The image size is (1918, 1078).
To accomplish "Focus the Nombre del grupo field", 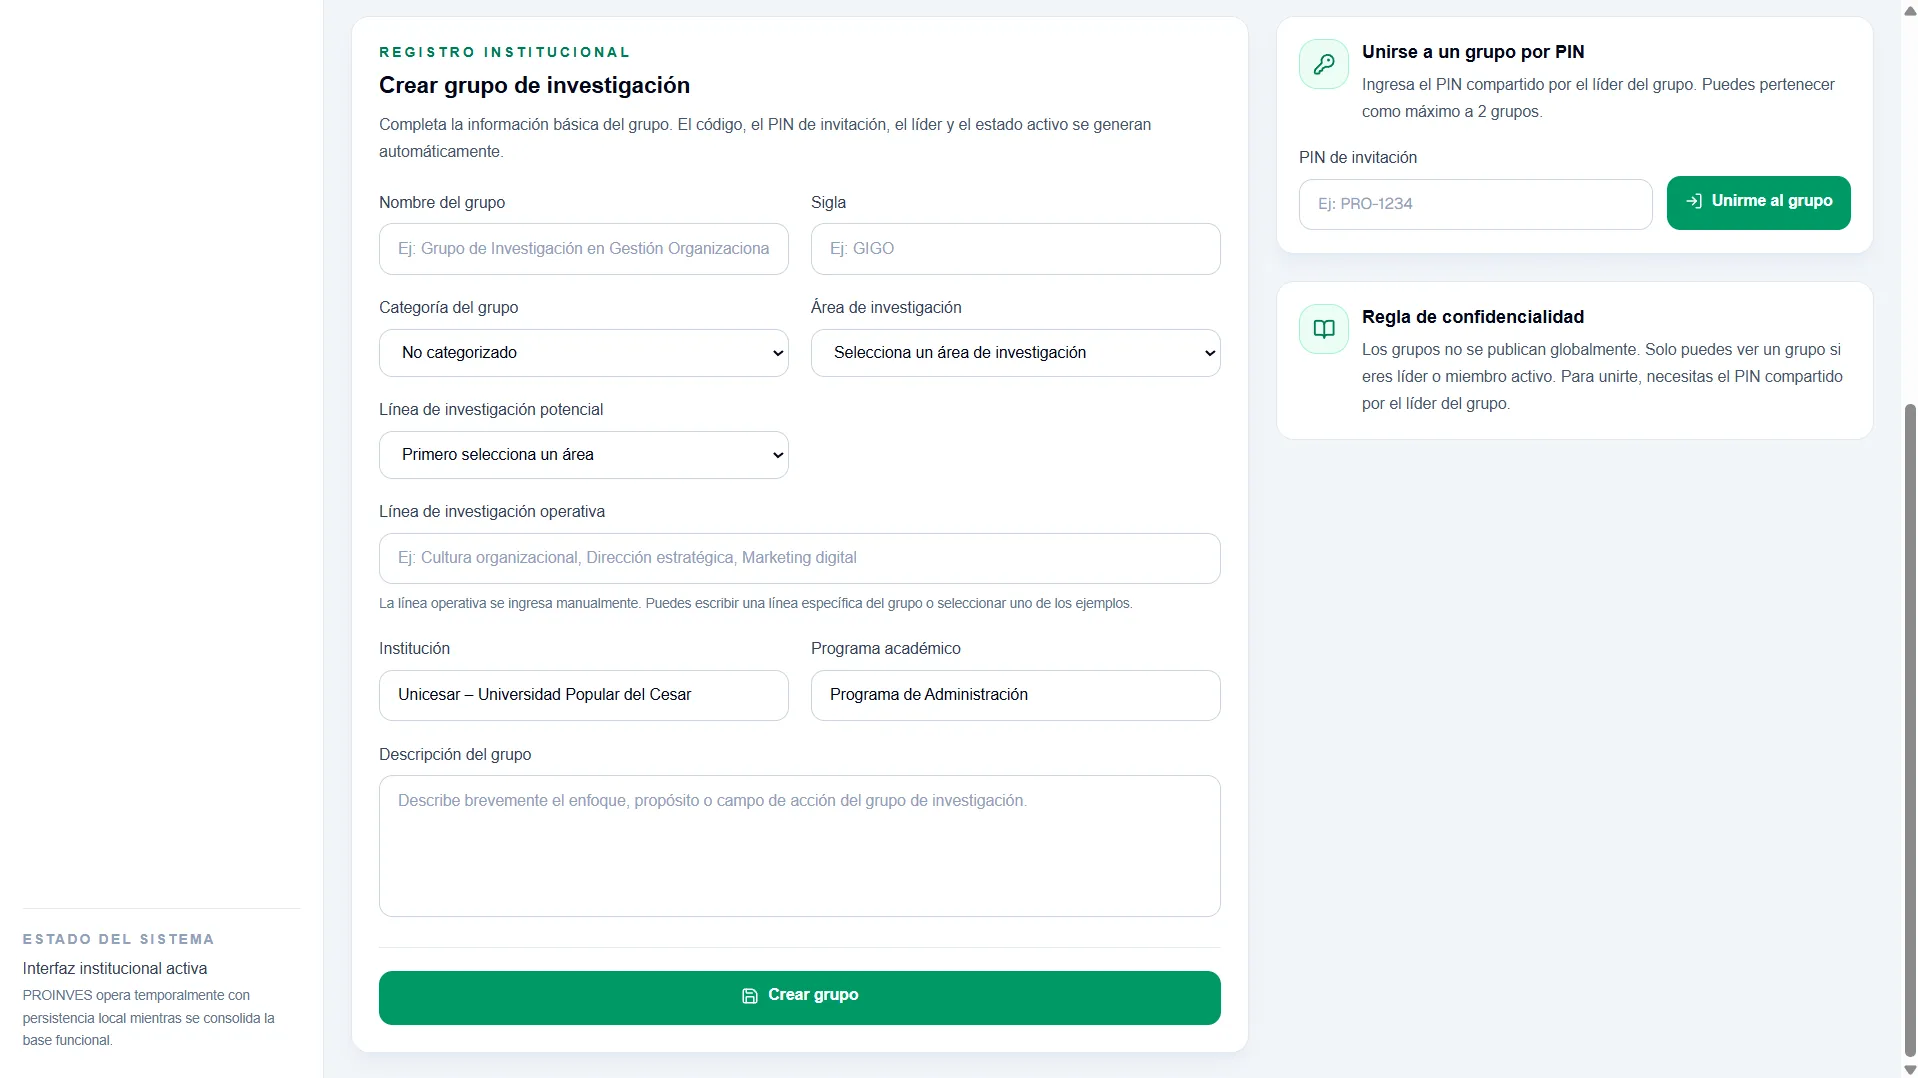I will (x=584, y=249).
